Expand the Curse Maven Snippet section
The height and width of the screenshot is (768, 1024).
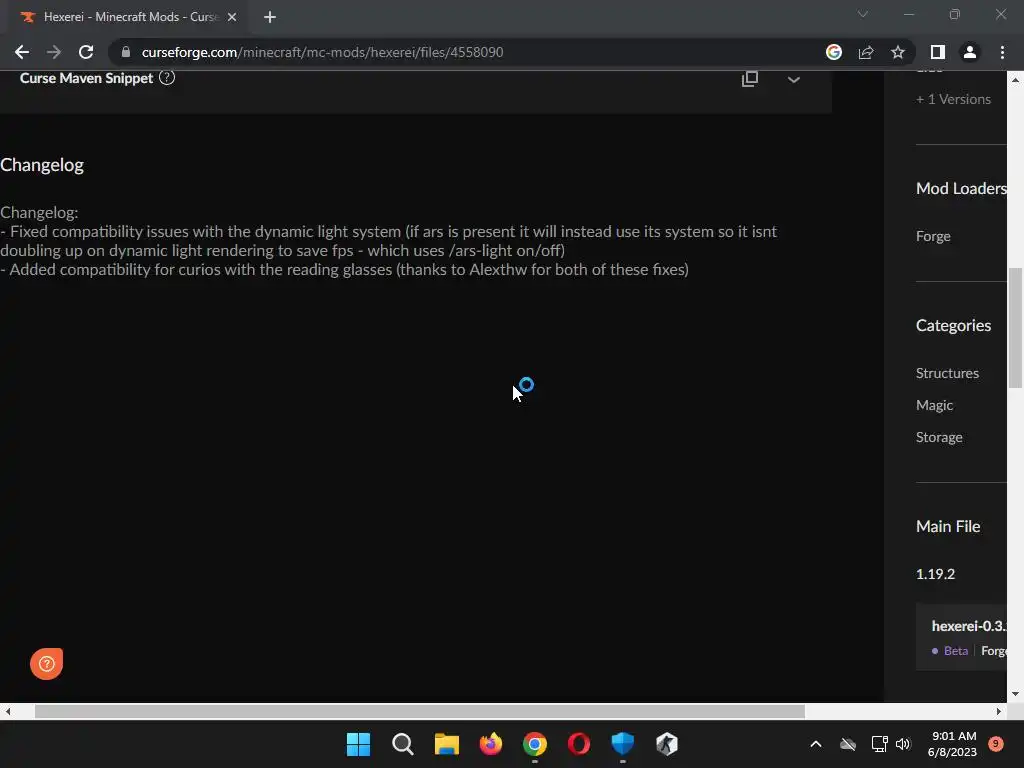pos(793,80)
